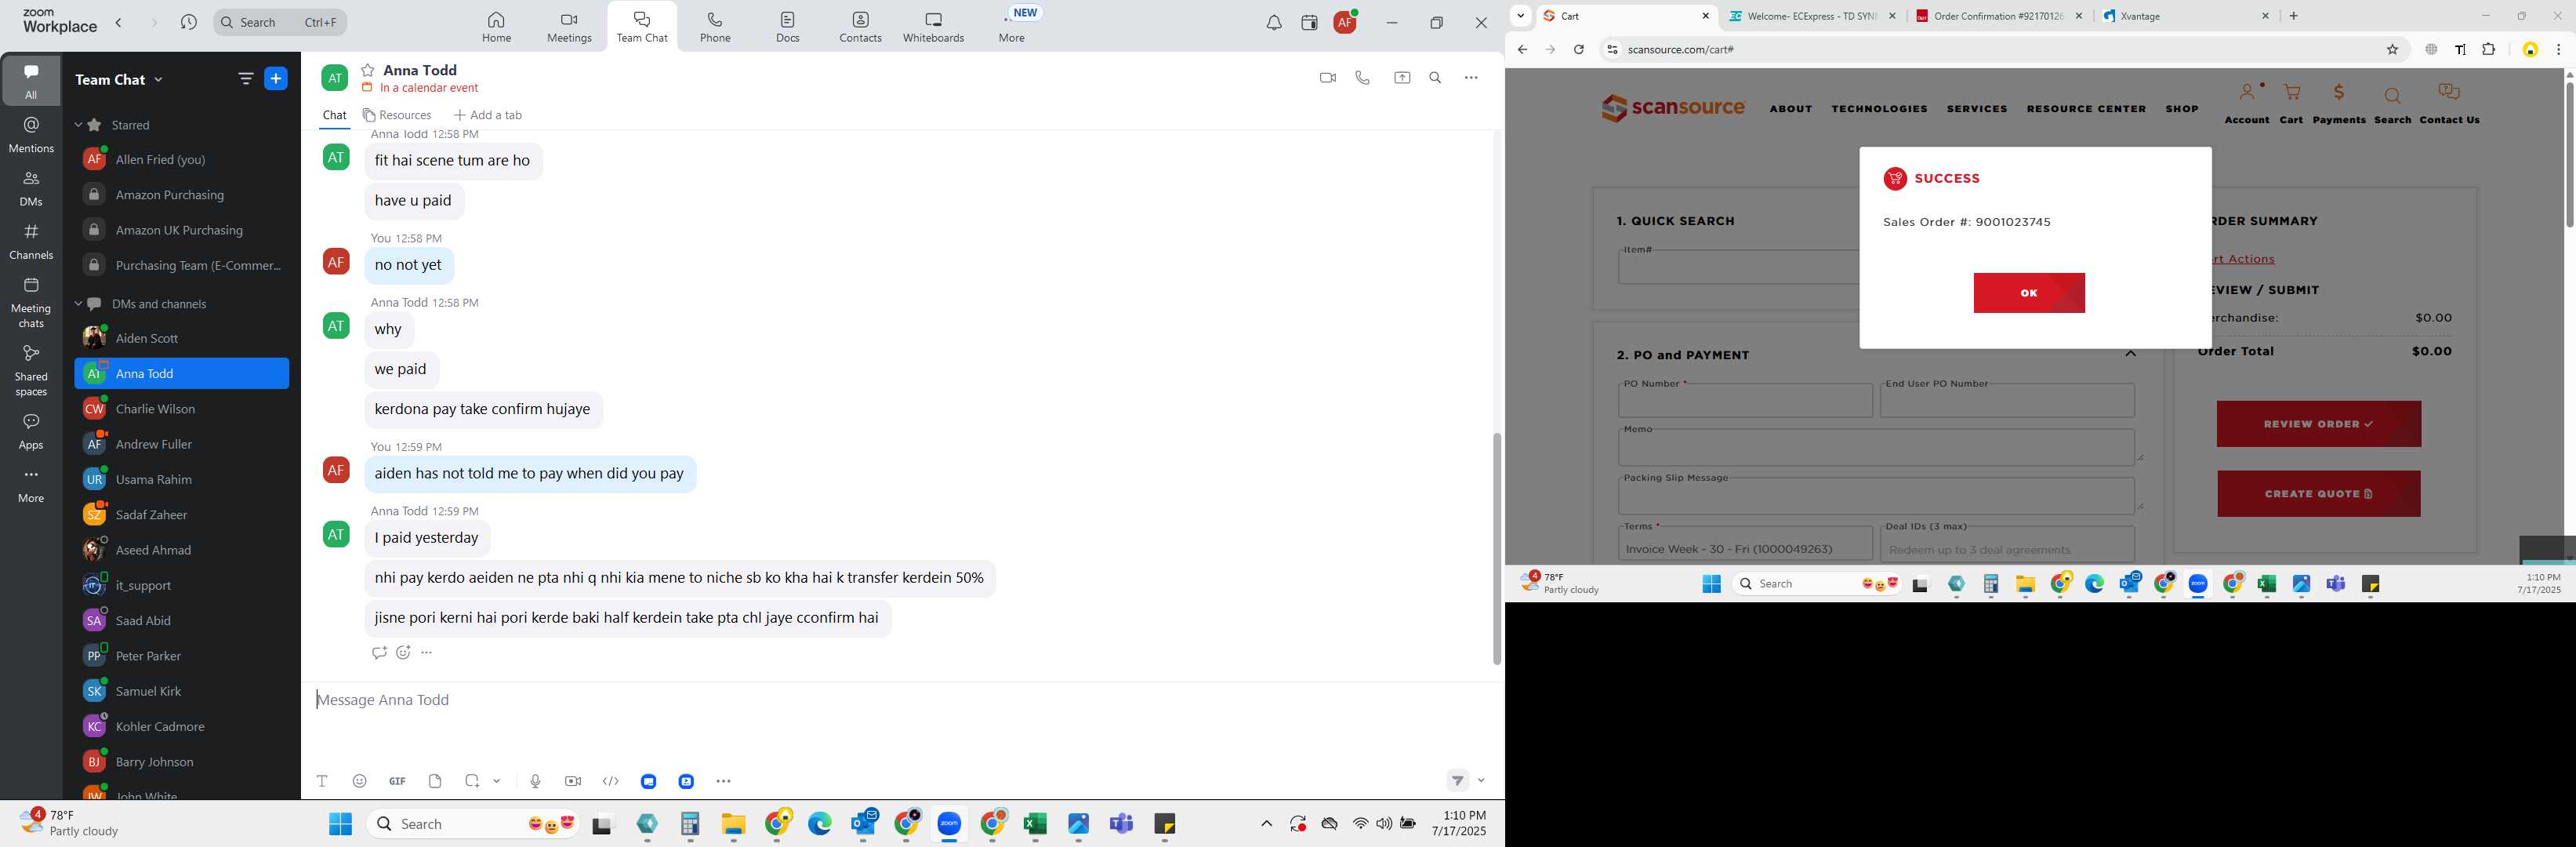
Task: Filter the Team Chat list
Action: pos(245,79)
